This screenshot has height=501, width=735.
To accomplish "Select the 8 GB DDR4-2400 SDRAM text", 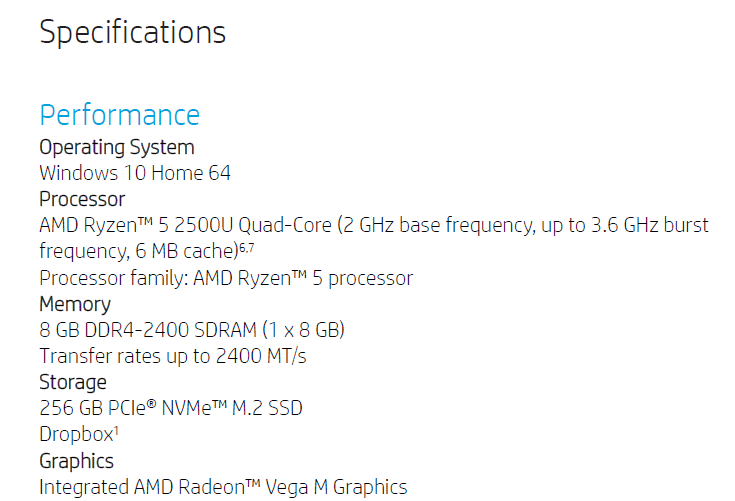I will [x=148, y=330].
